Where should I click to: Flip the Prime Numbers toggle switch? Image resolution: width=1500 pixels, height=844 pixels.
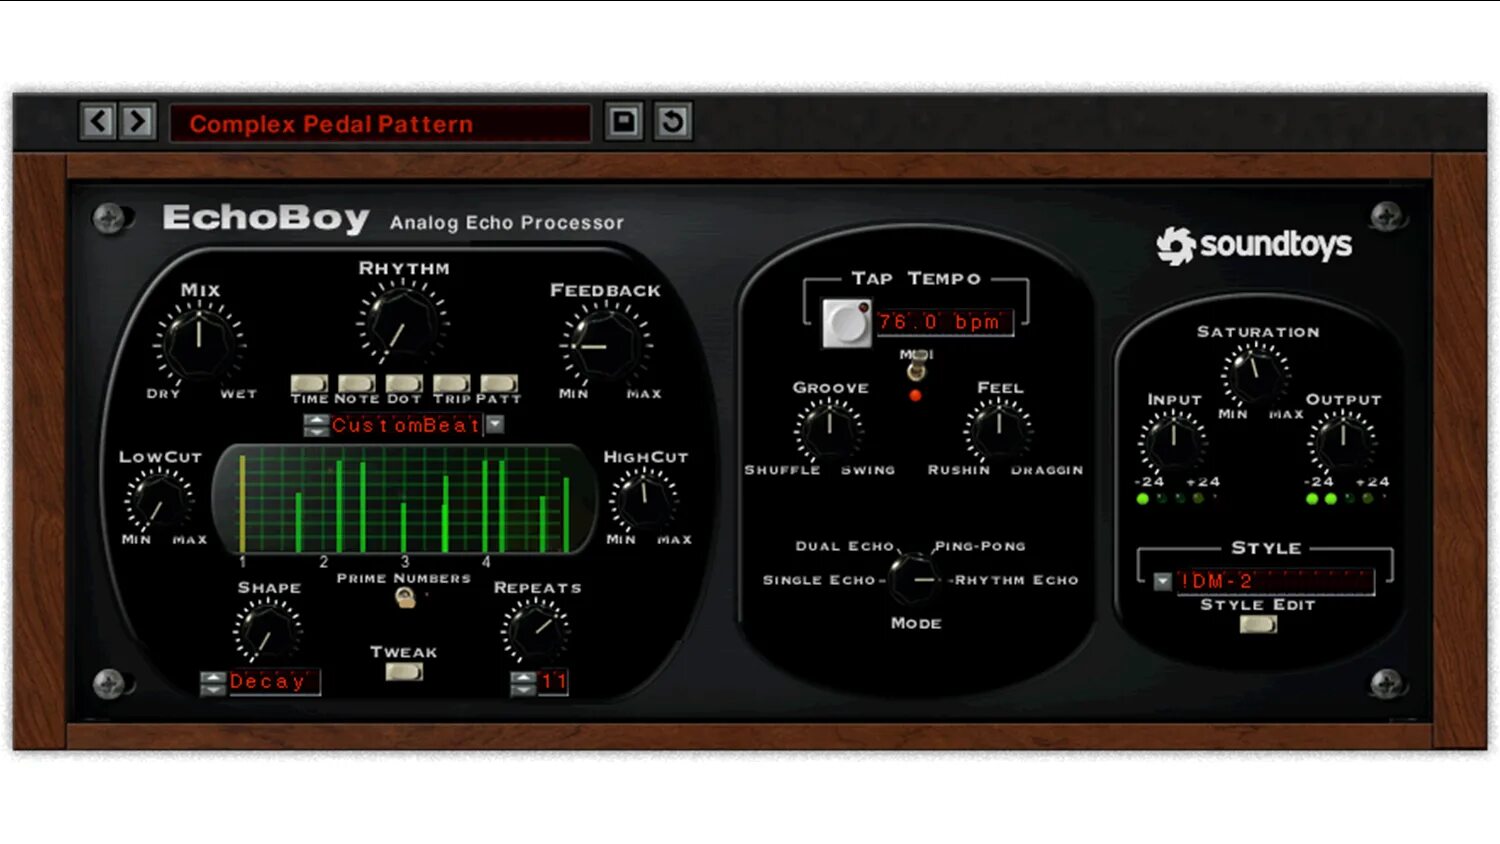pos(405,597)
